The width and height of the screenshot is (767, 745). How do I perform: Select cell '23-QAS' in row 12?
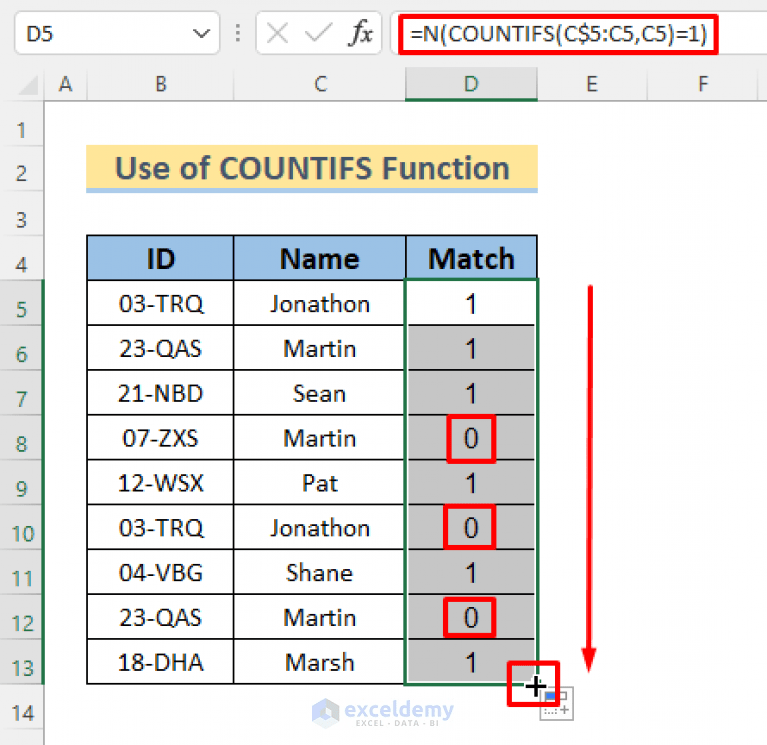tap(160, 617)
